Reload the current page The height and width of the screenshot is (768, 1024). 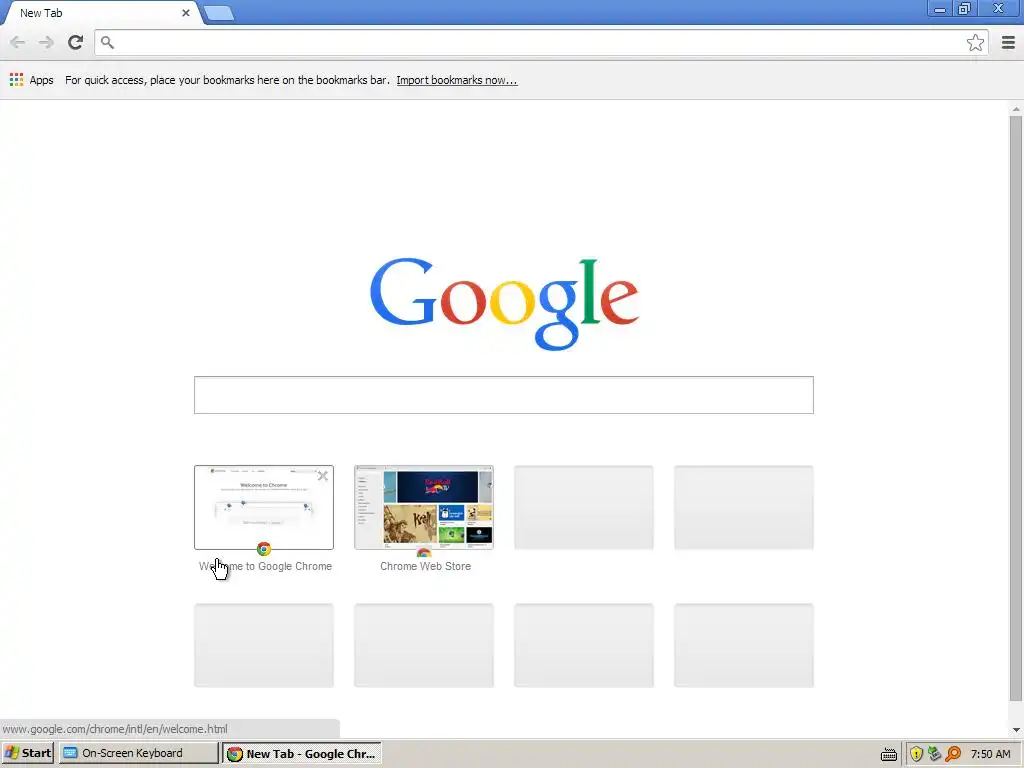(75, 42)
